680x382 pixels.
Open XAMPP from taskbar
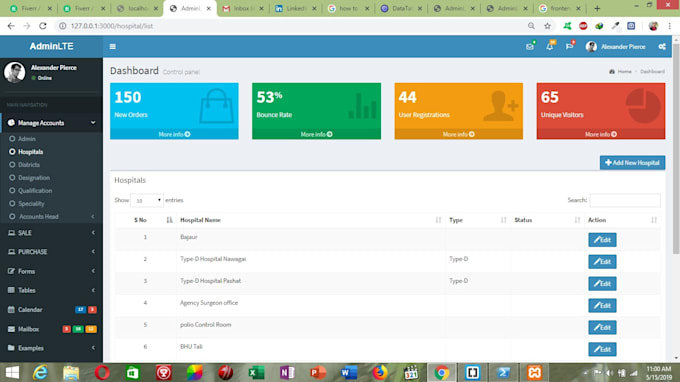tap(534, 372)
